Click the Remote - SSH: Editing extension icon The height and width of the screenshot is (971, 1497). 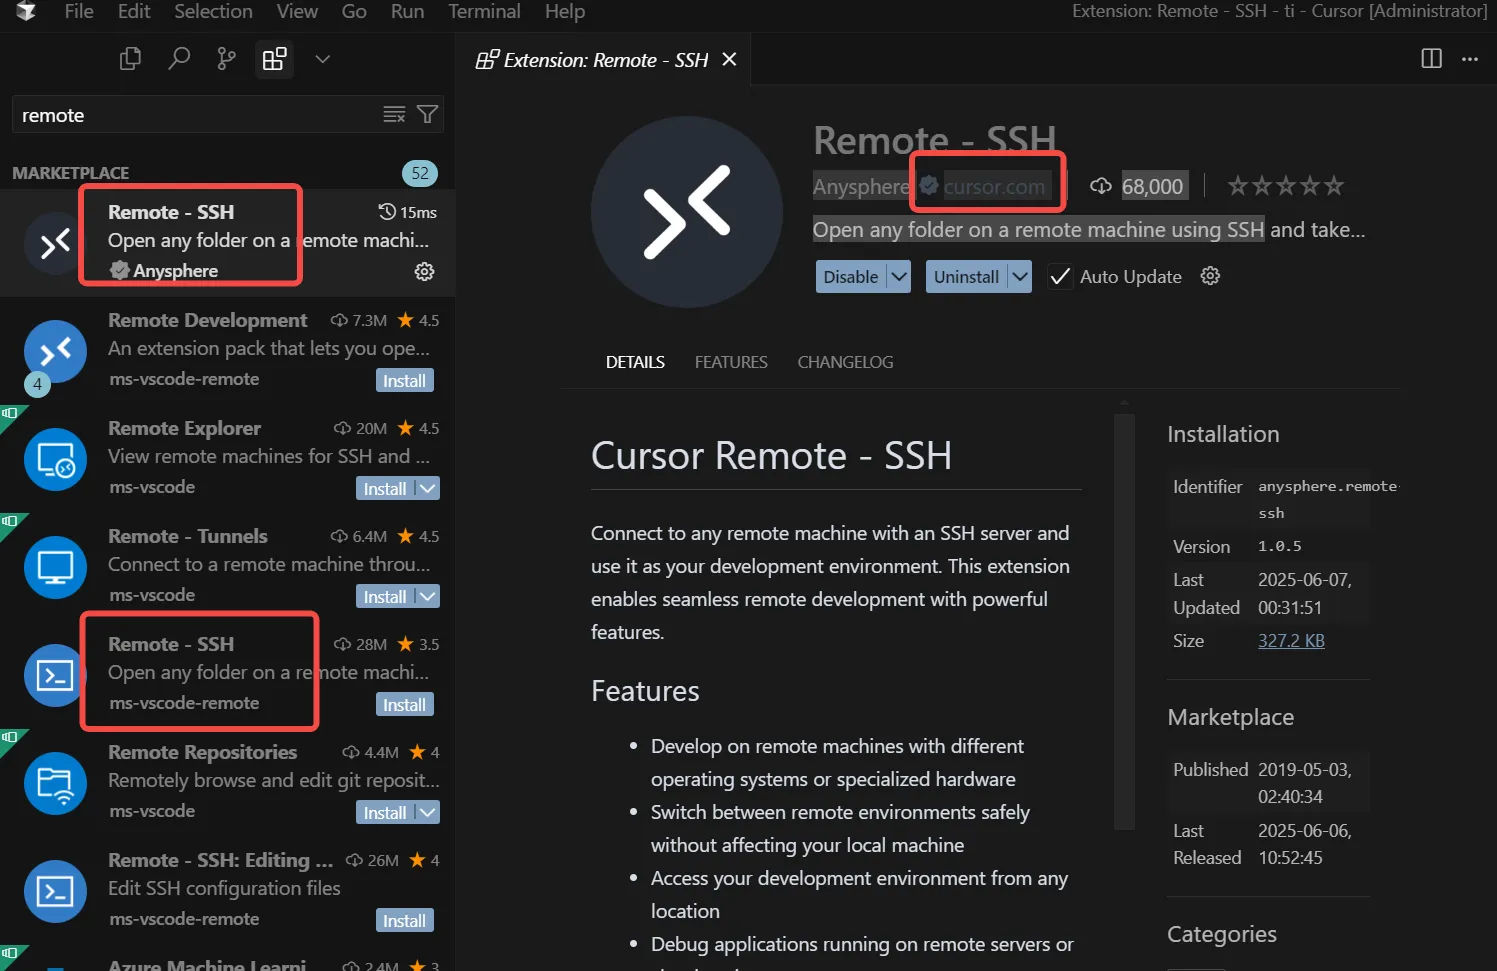click(55, 891)
